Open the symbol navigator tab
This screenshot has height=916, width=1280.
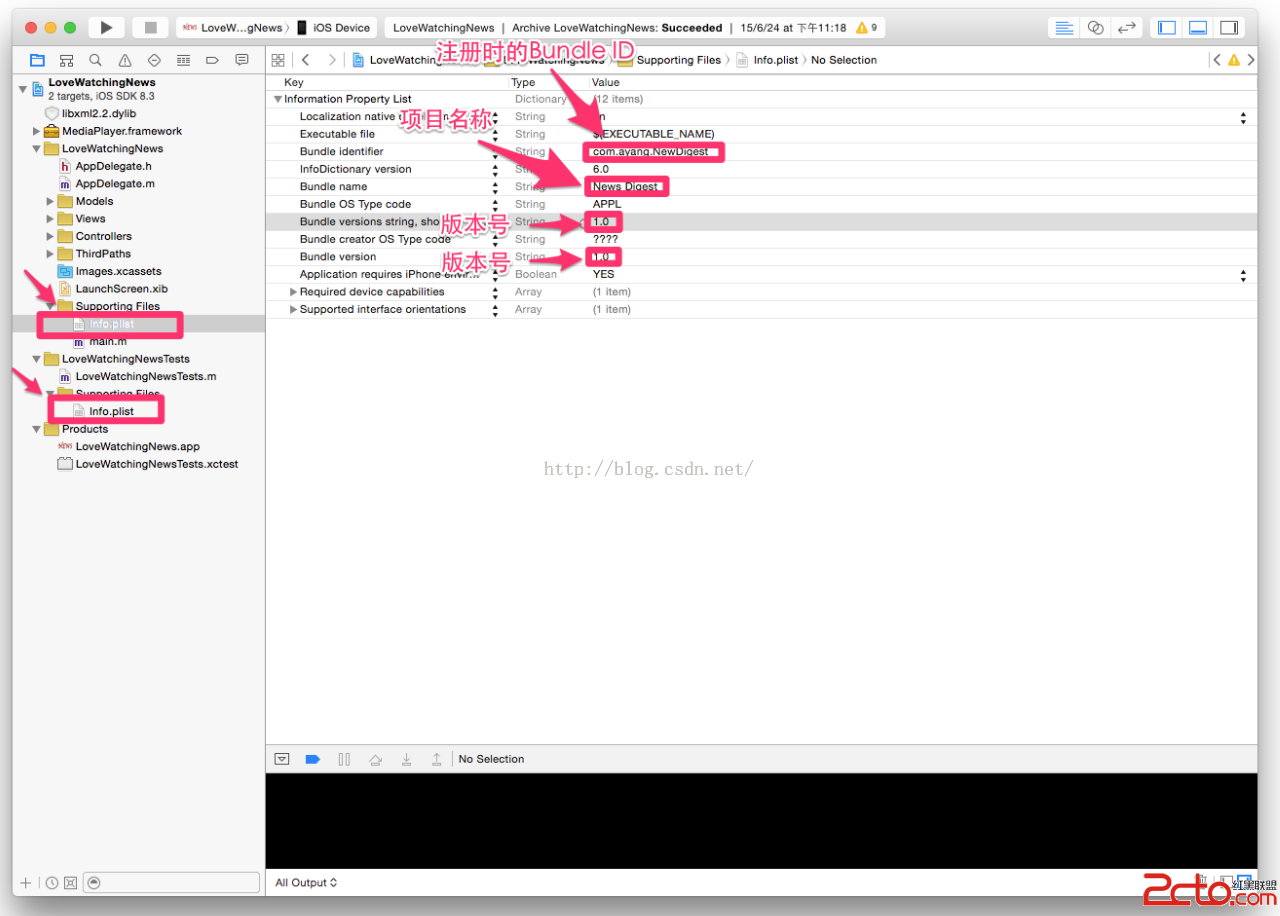(66, 60)
